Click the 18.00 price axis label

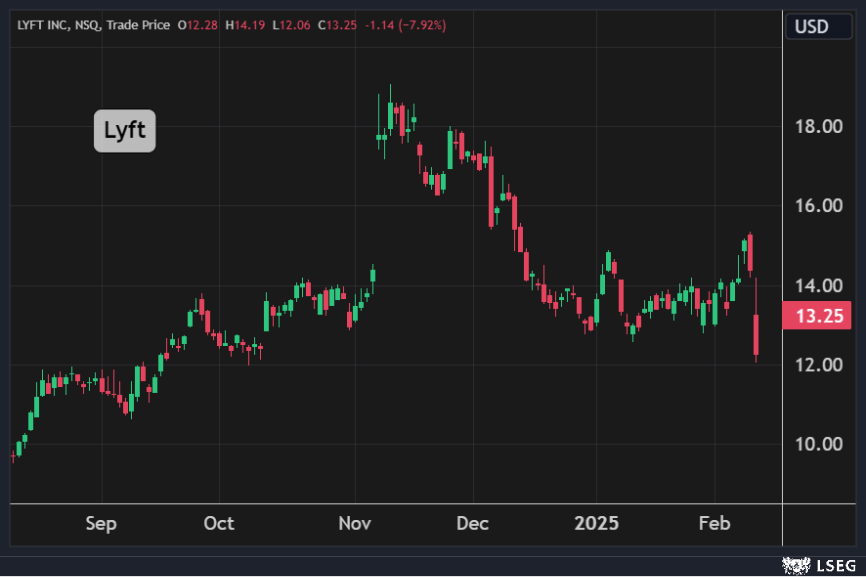[x=819, y=127]
